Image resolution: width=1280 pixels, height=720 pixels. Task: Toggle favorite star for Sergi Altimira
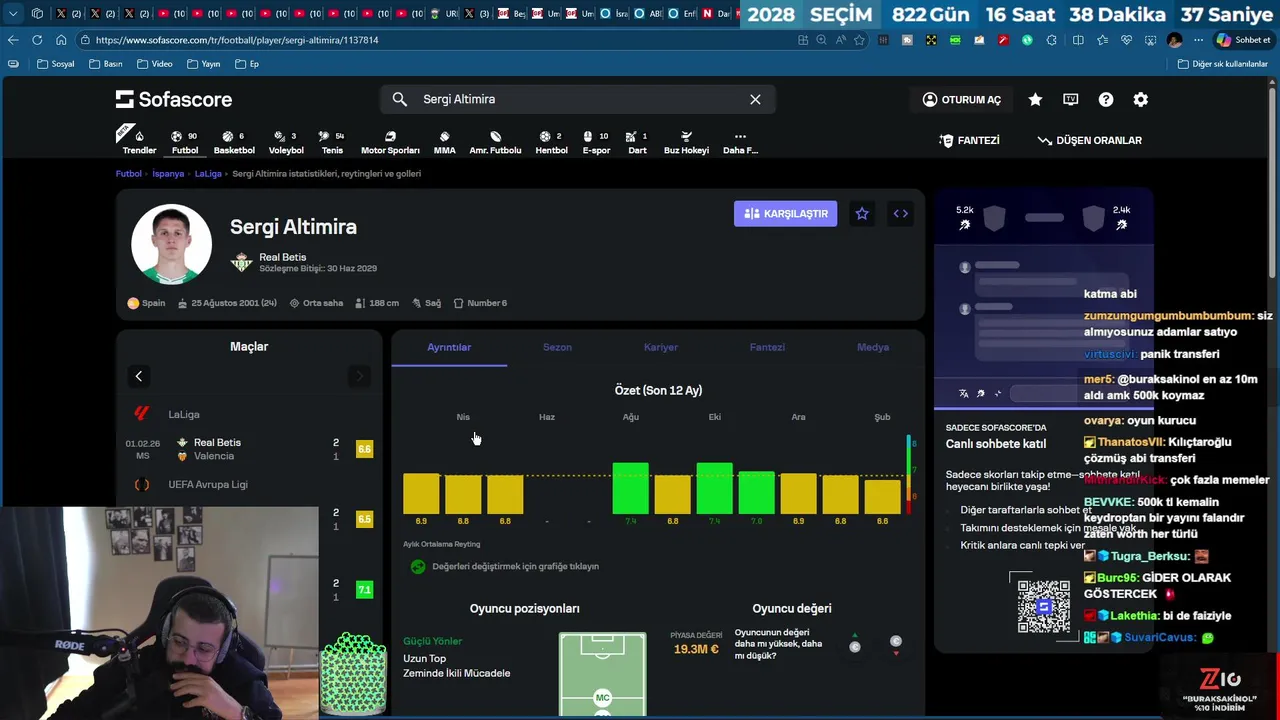pyautogui.click(x=862, y=213)
